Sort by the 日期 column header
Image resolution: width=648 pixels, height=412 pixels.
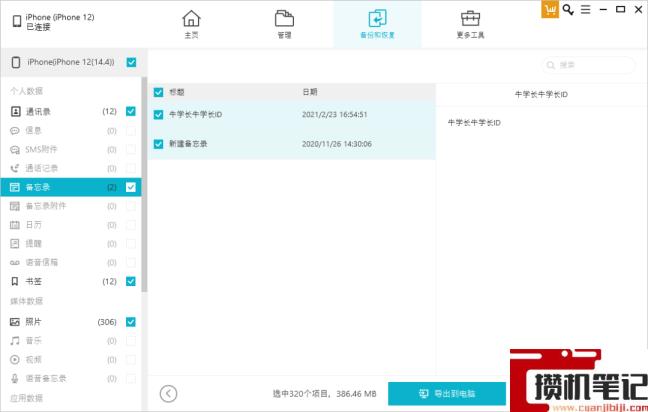tap(310, 92)
